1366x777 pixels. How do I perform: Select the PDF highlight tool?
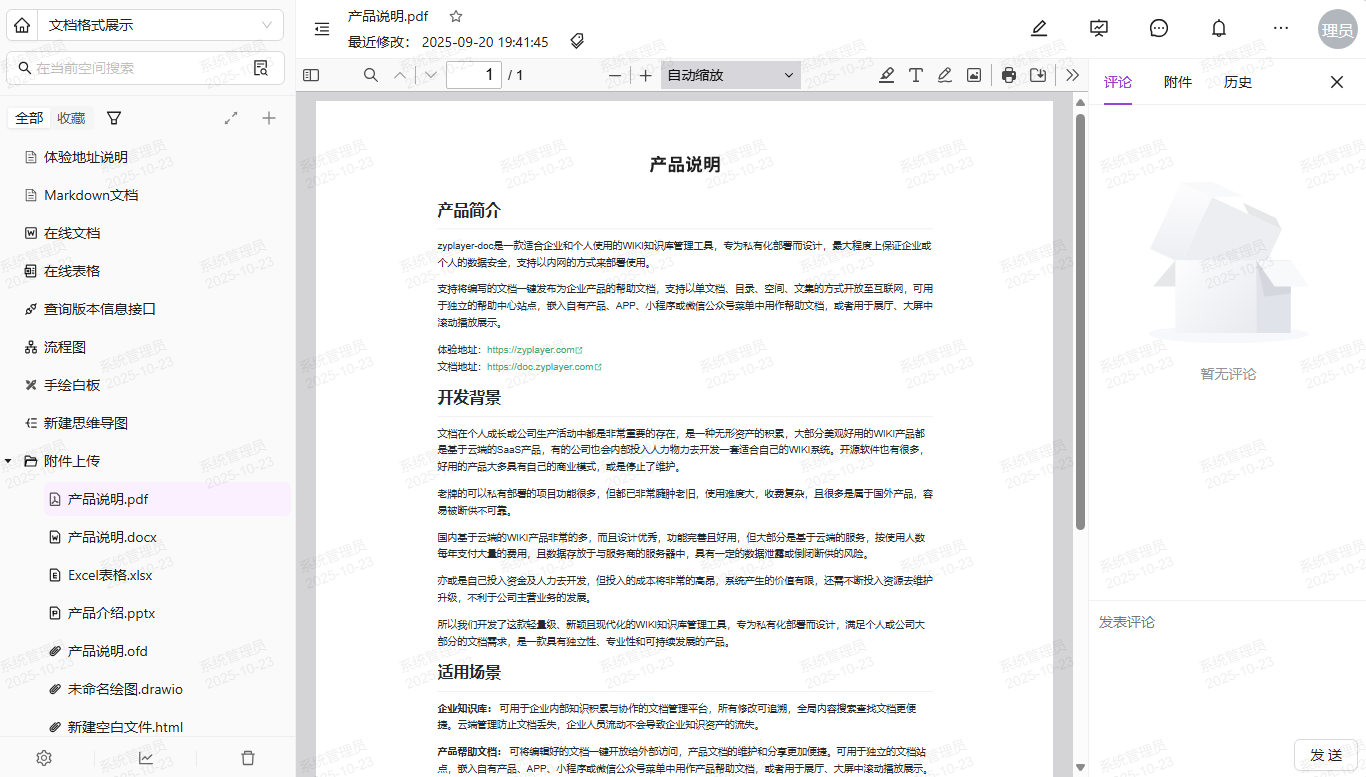(x=886, y=75)
